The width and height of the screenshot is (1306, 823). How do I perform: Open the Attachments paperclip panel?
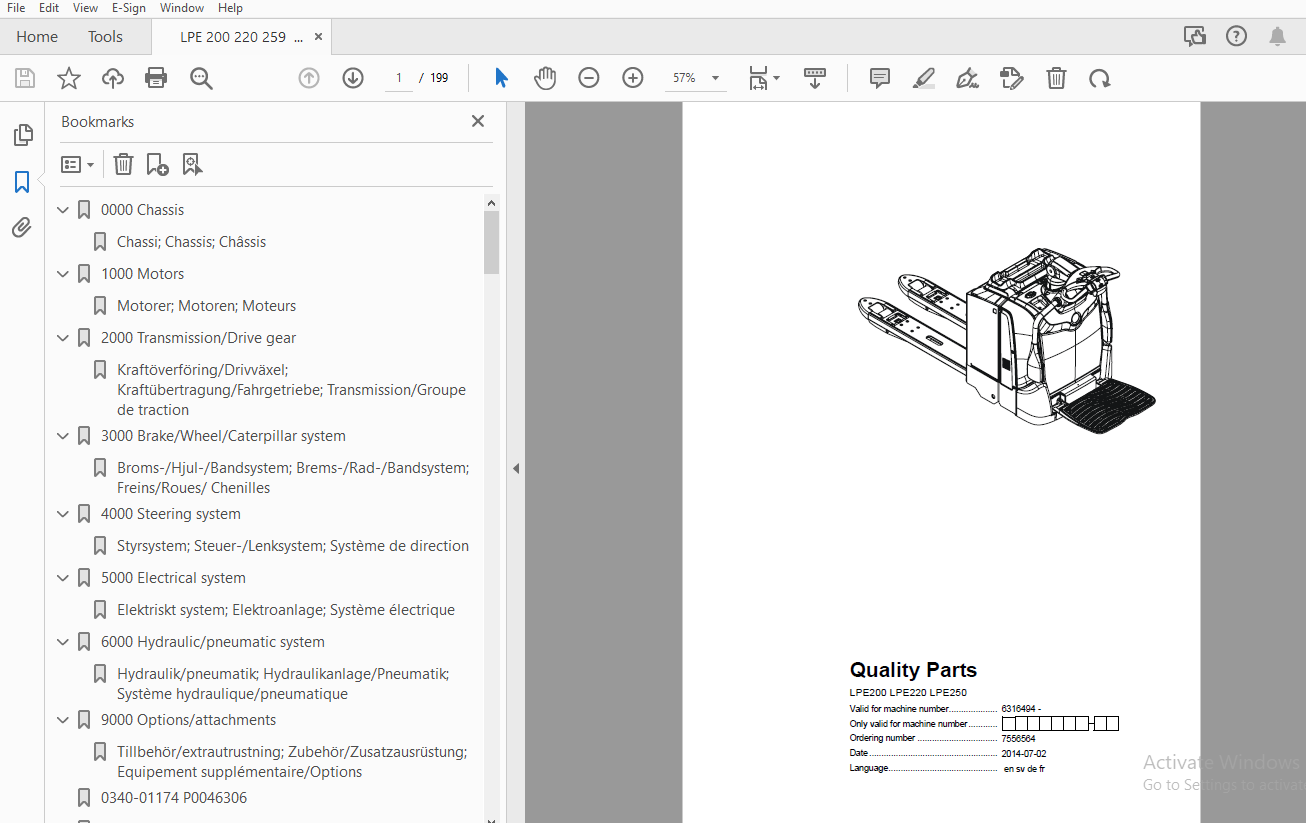pos(22,228)
